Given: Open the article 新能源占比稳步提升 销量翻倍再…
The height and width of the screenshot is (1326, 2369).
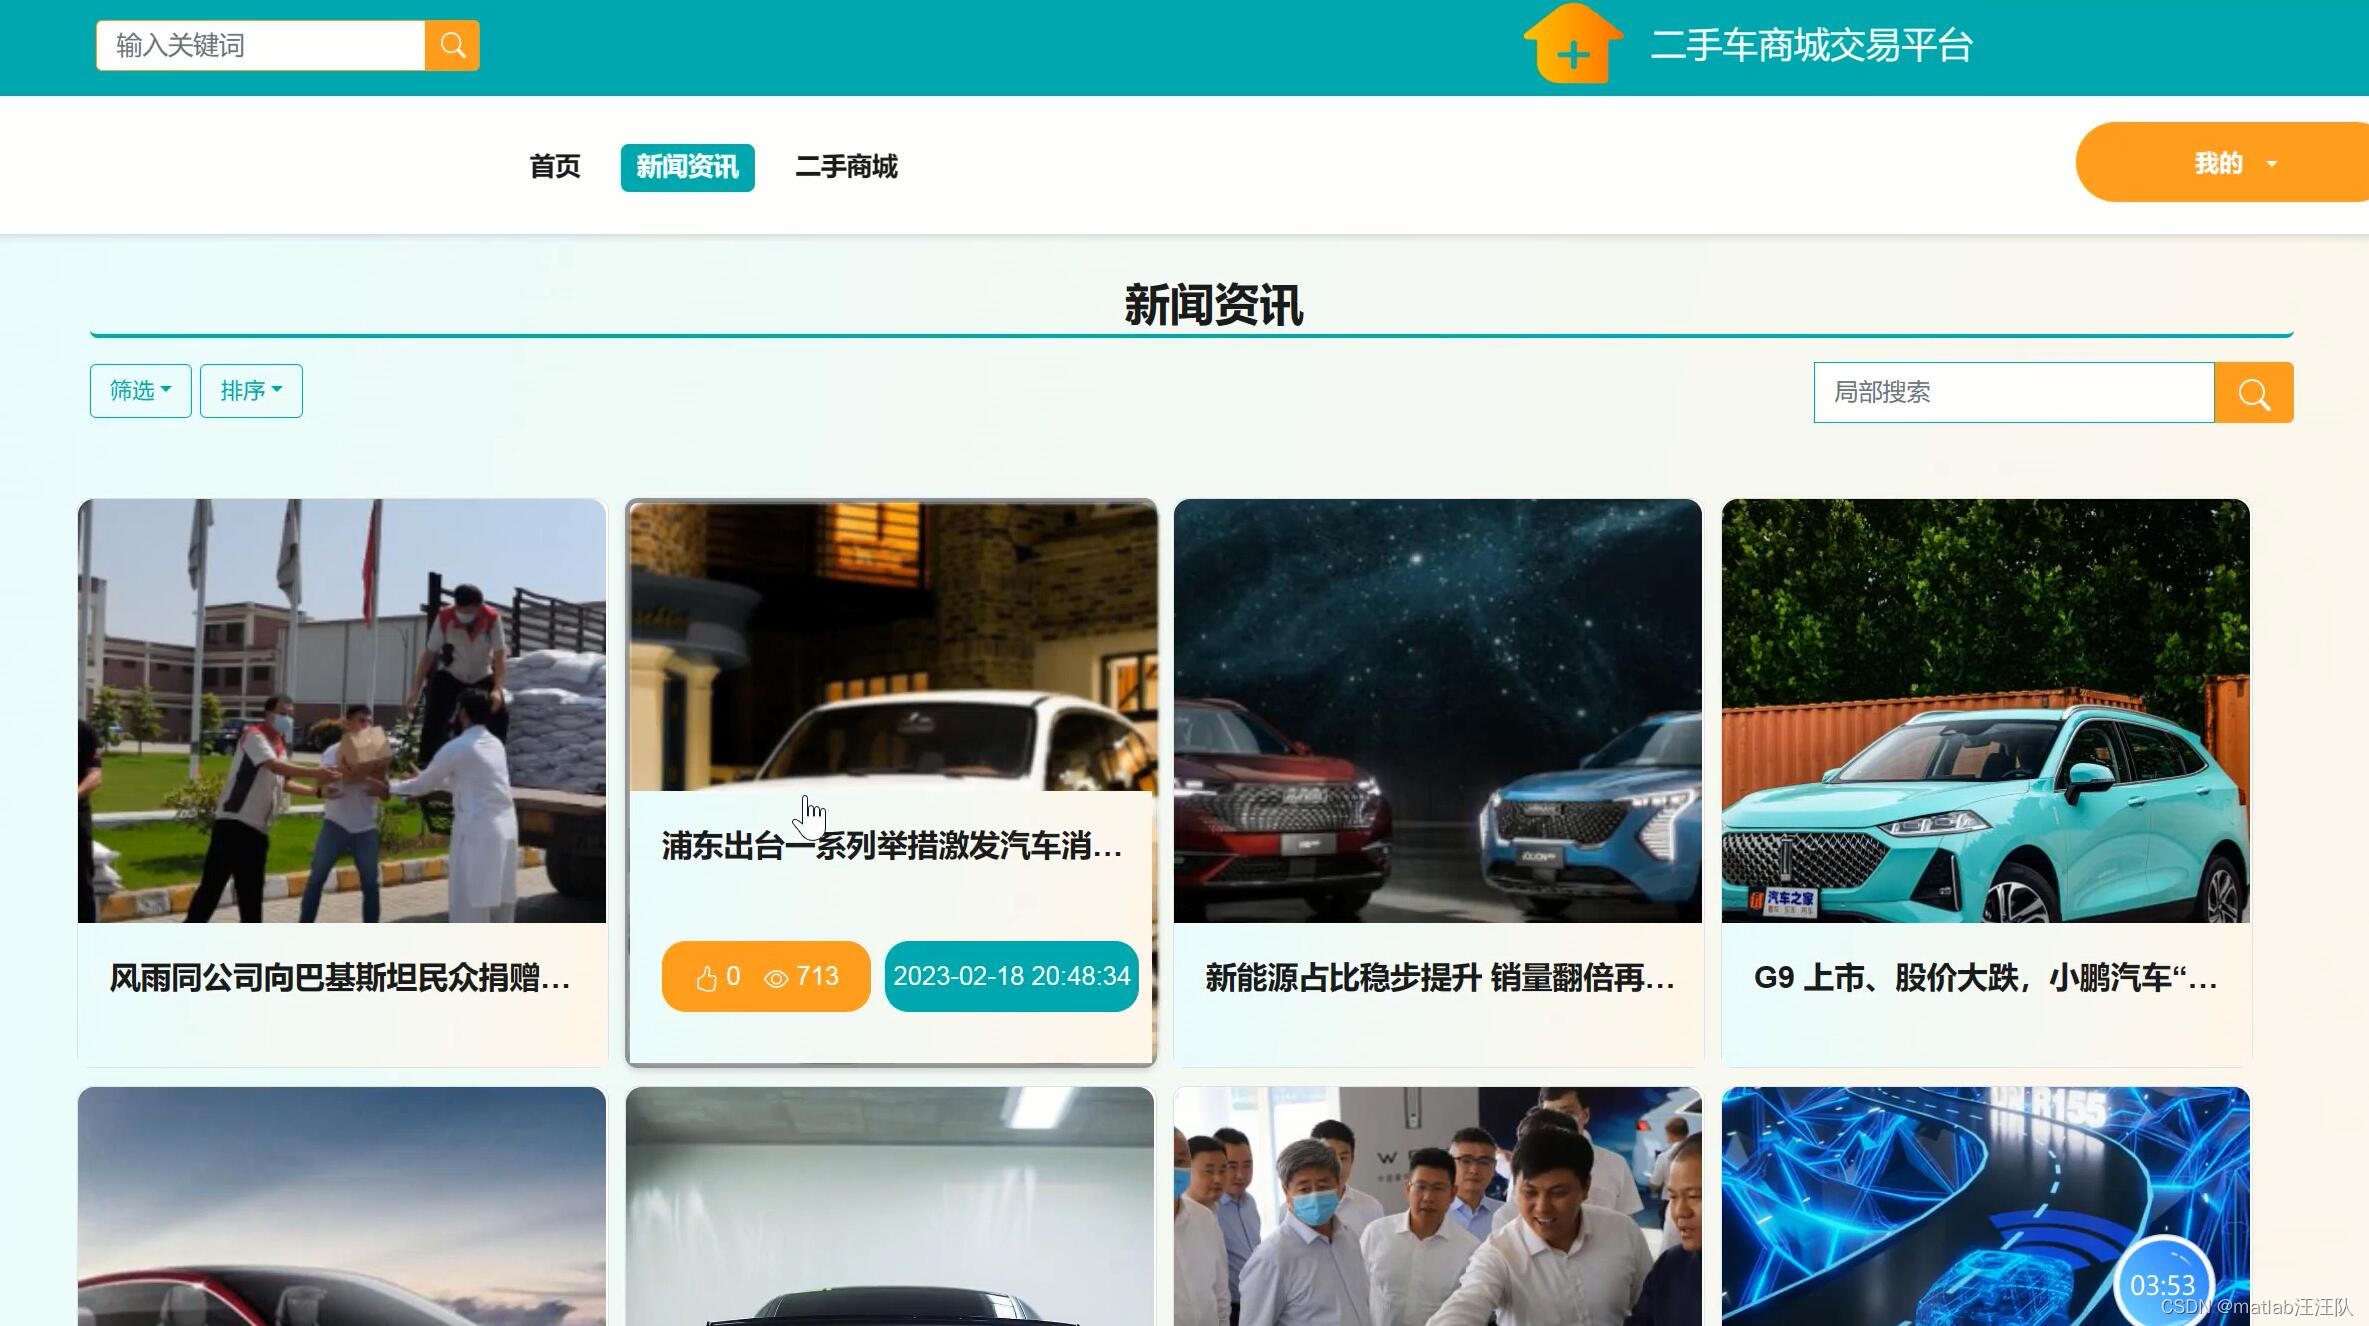Looking at the screenshot, I should [1438, 978].
